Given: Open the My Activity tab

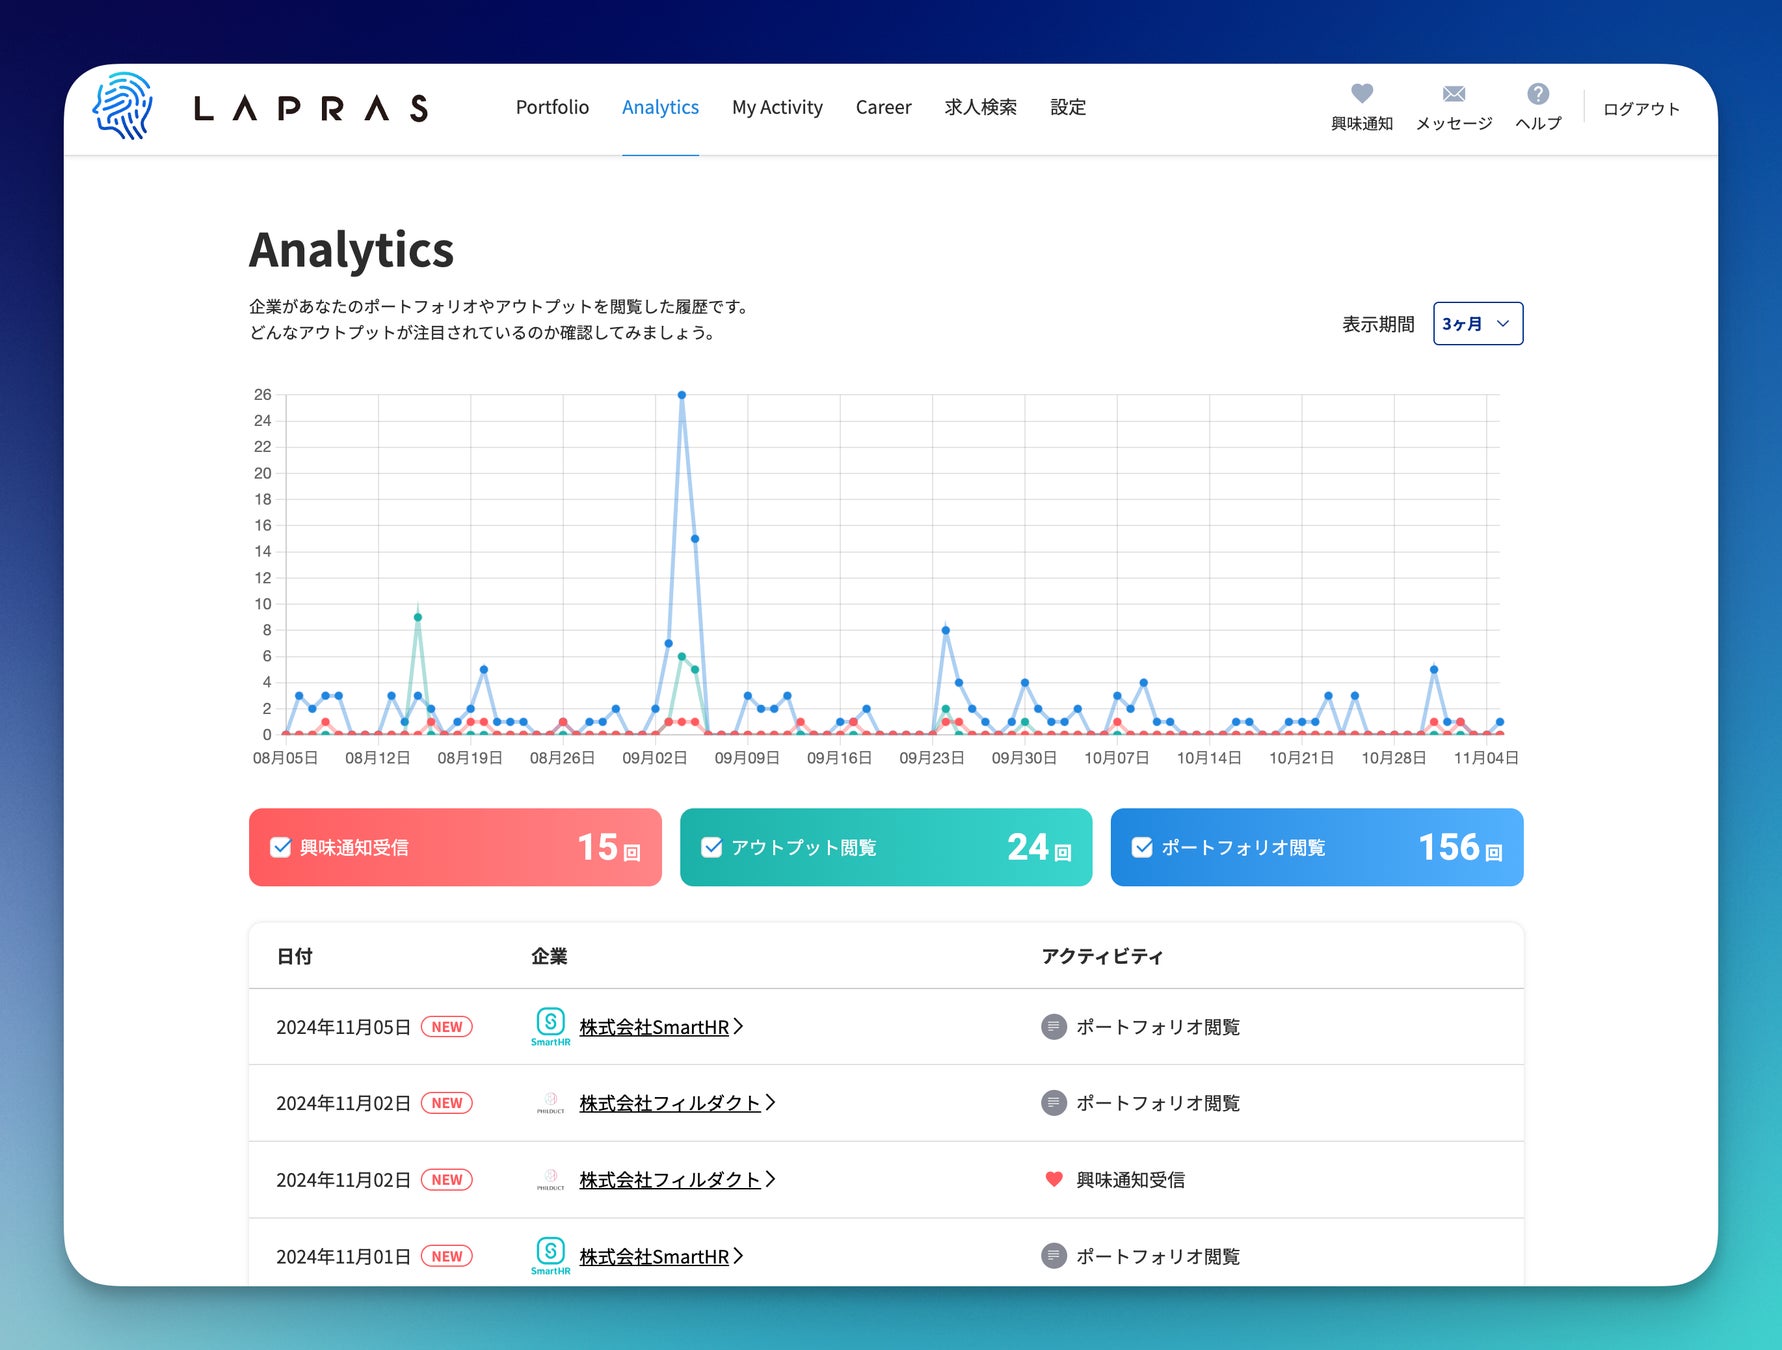Looking at the screenshot, I should pyautogui.click(x=777, y=107).
